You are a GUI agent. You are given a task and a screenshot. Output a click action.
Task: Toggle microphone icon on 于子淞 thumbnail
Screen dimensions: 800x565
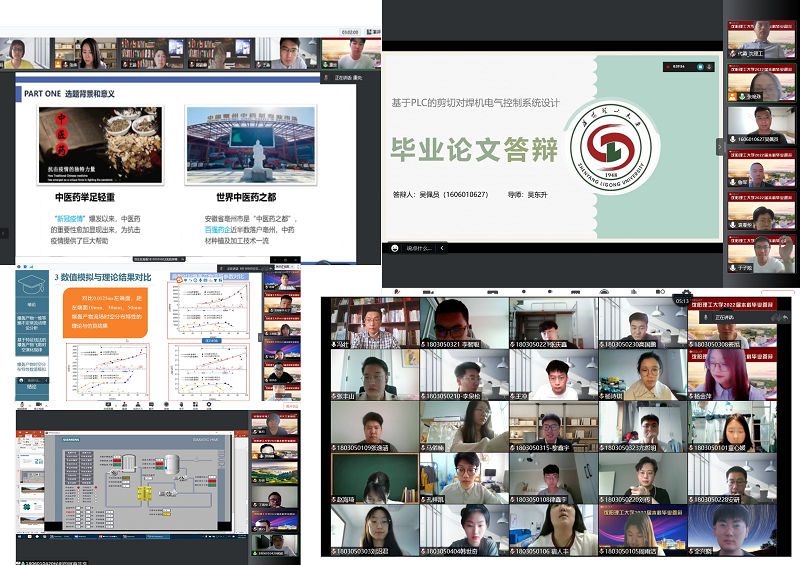click(x=733, y=267)
